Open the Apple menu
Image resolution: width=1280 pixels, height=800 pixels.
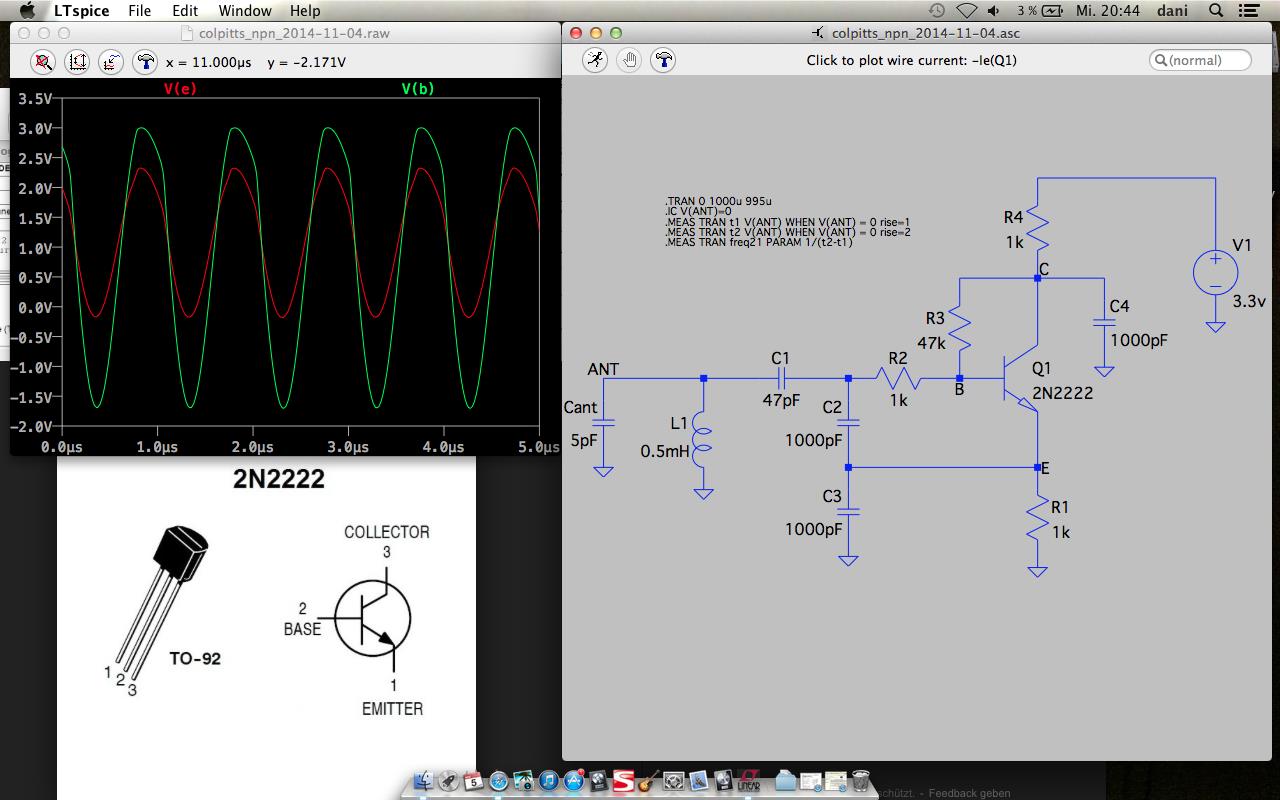26,10
